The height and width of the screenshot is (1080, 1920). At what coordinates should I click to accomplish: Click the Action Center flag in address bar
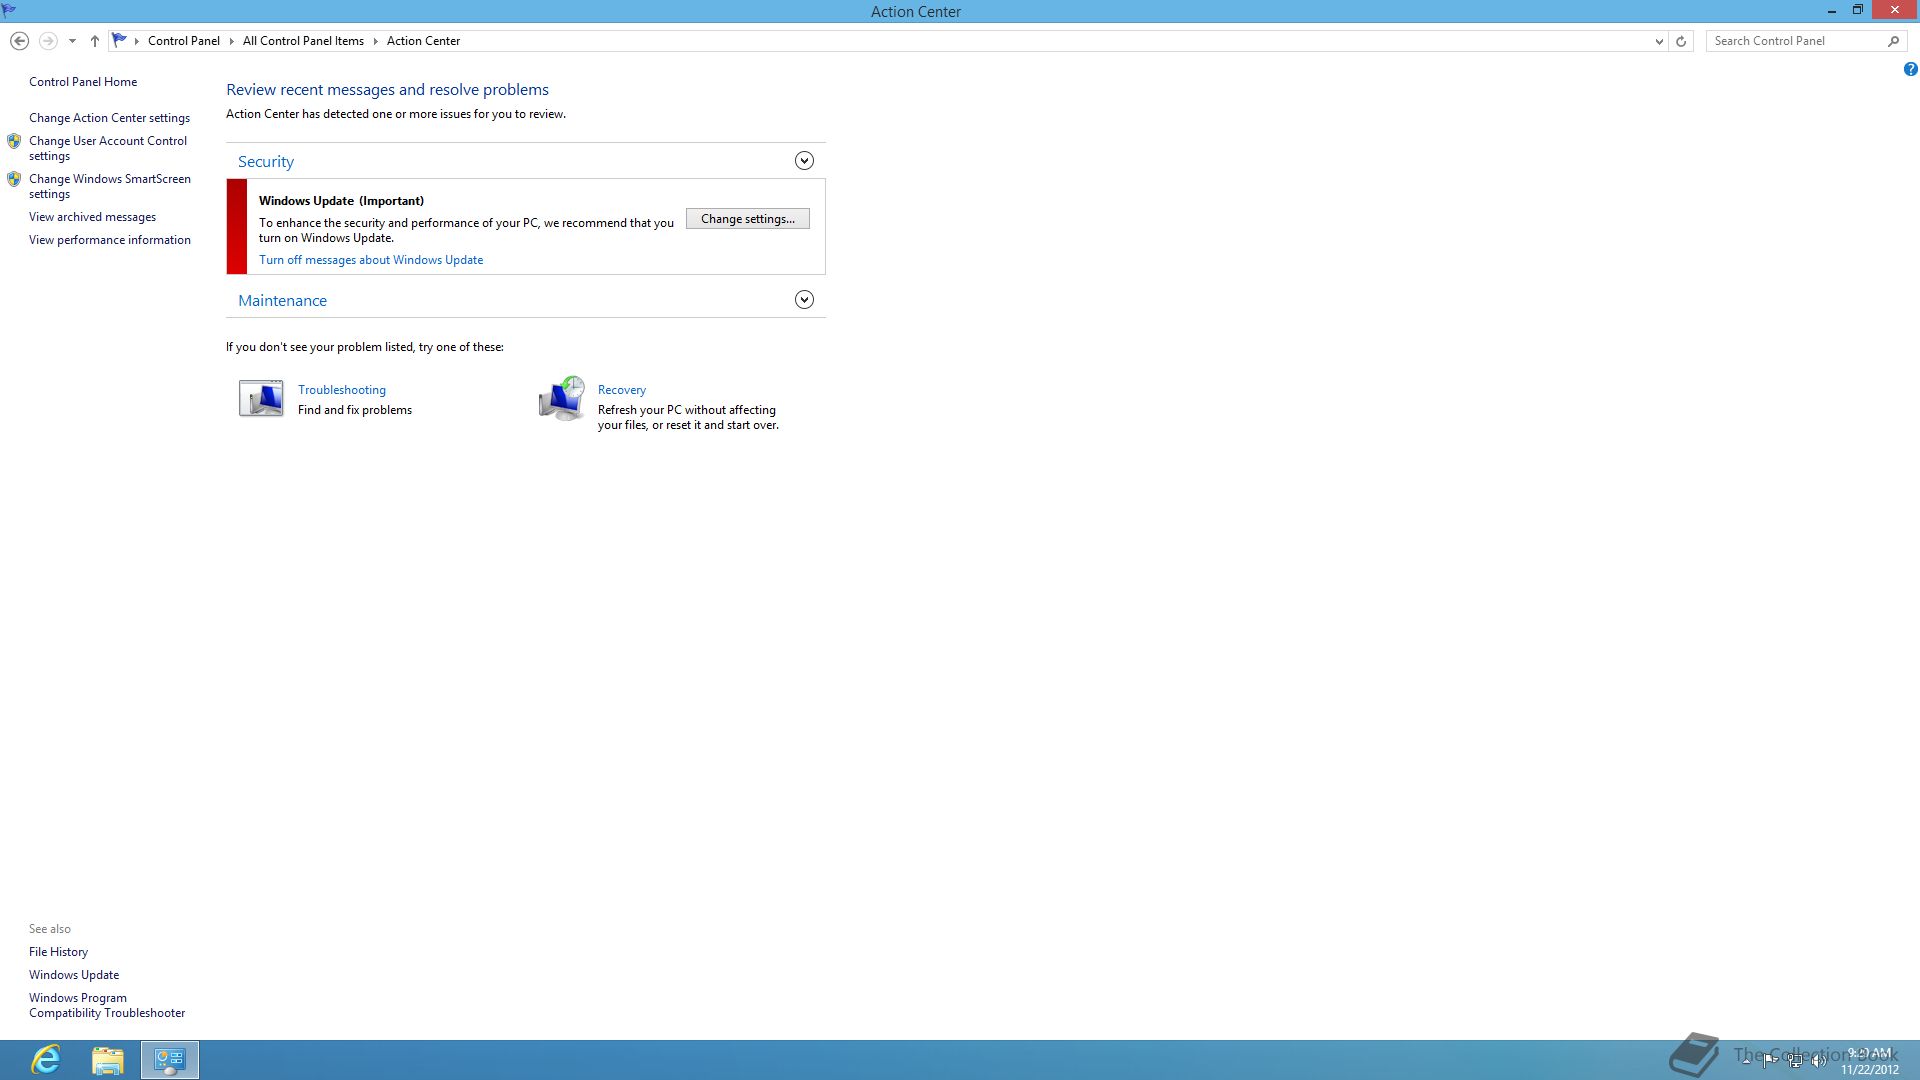point(119,40)
